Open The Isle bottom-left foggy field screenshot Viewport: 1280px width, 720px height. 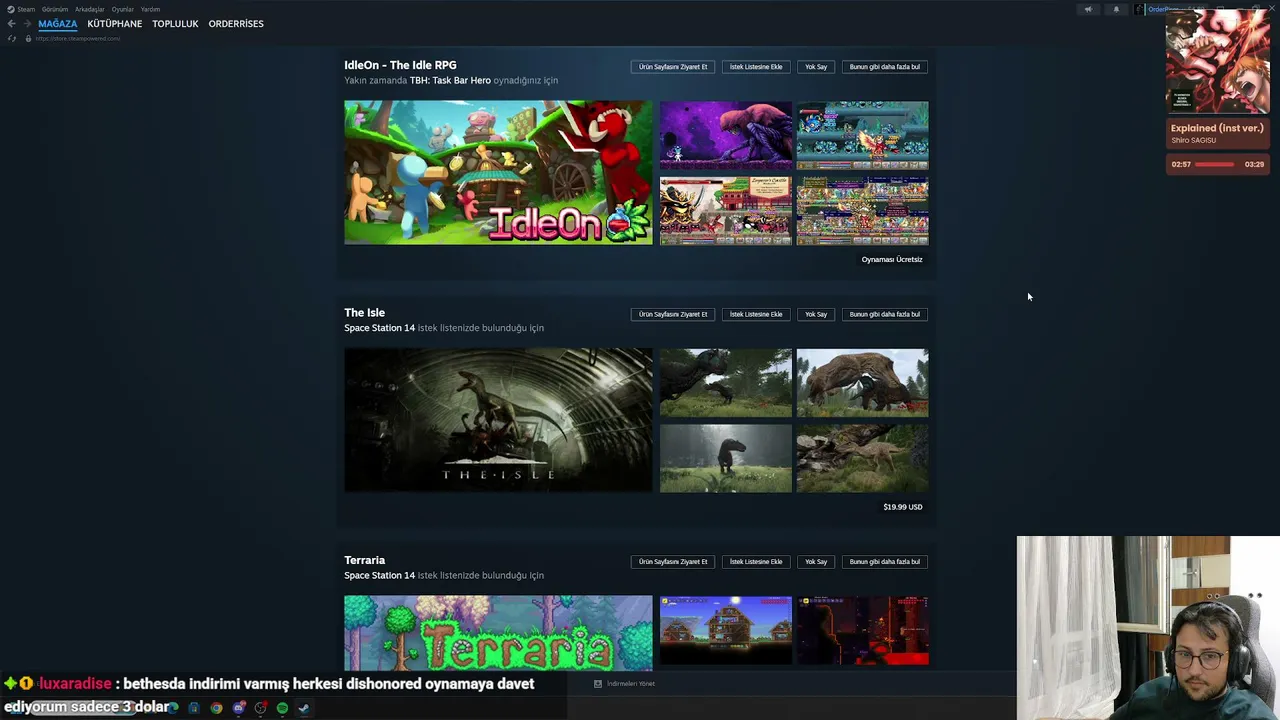pos(726,458)
